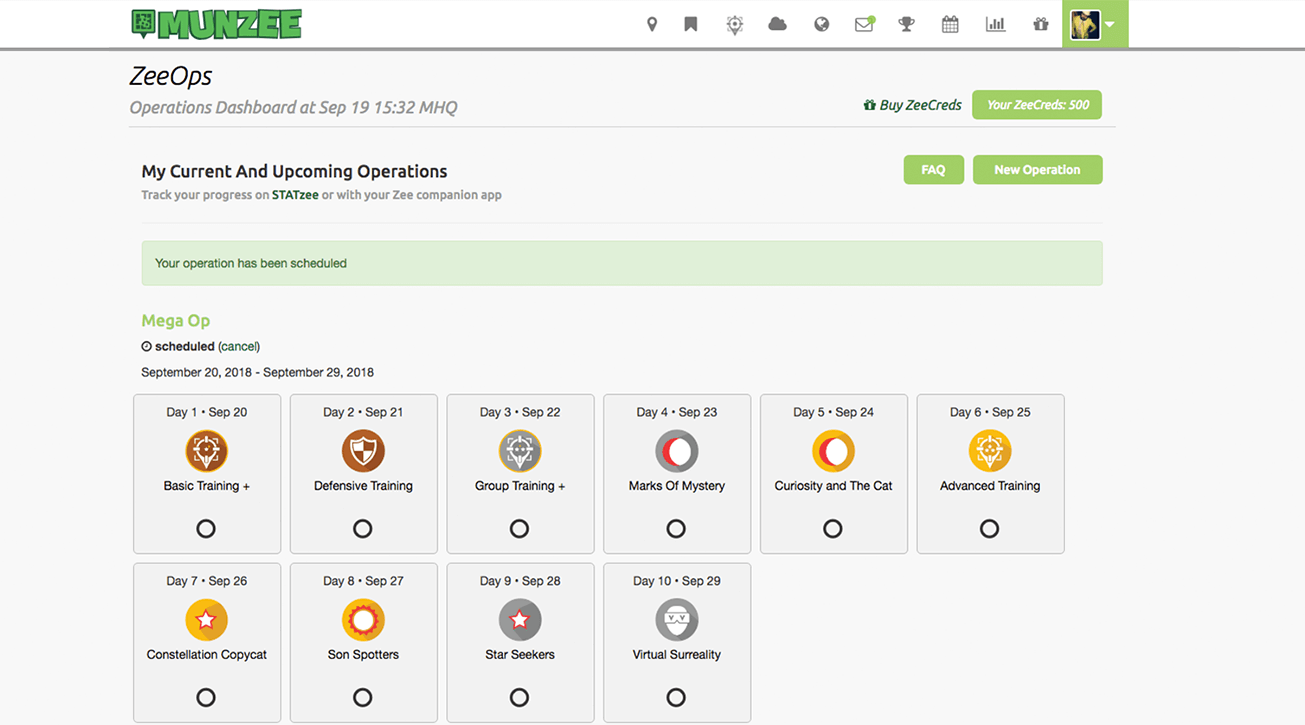Click the Marks Of Mystery badge icon
This screenshot has height=725, width=1305.
click(x=677, y=451)
